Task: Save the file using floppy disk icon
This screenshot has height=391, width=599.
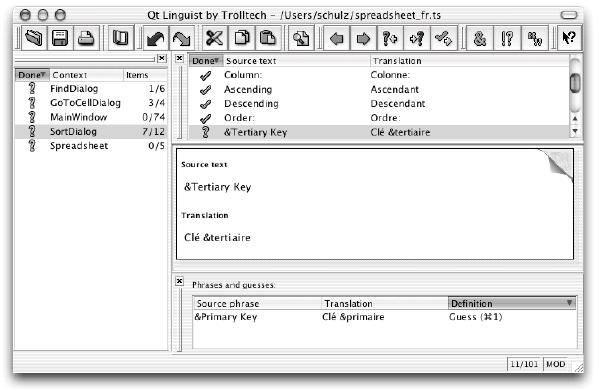Action: pyautogui.click(x=60, y=38)
